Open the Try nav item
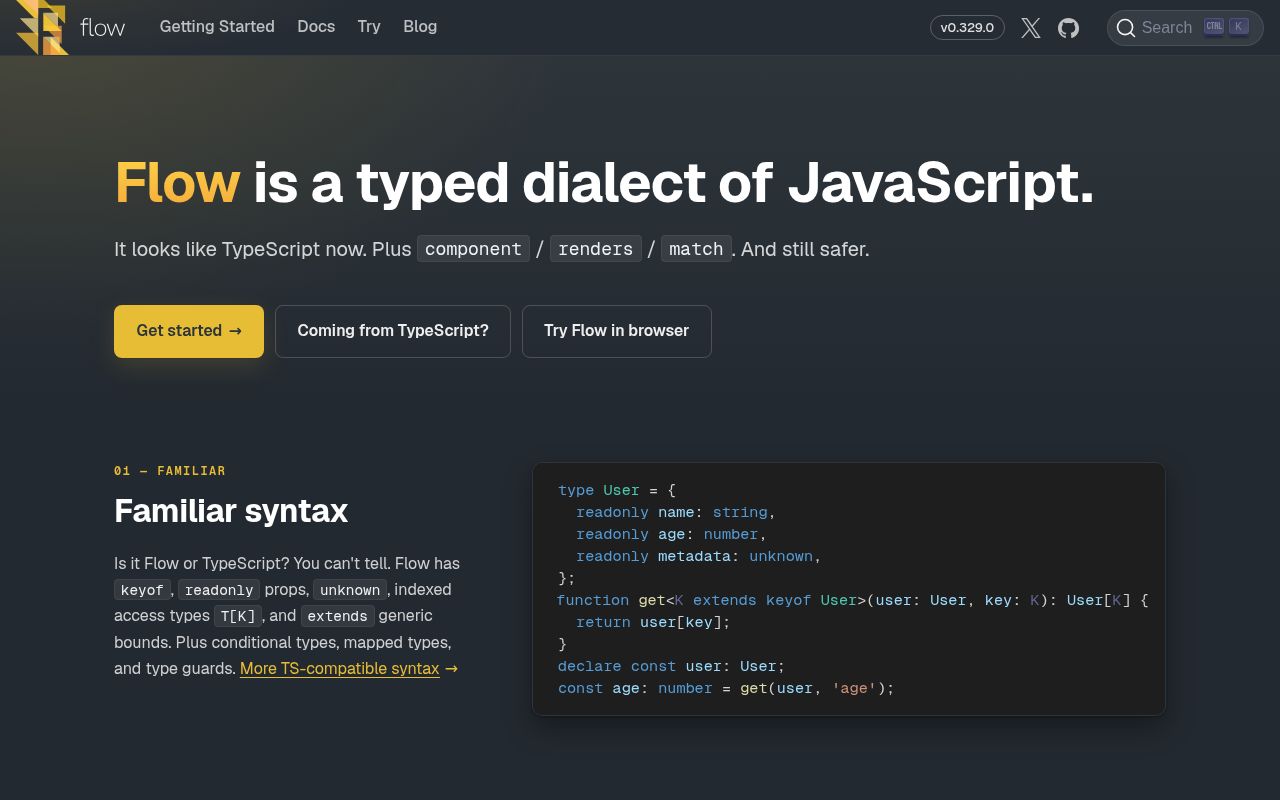Image resolution: width=1280 pixels, height=800 pixels. (x=369, y=27)
